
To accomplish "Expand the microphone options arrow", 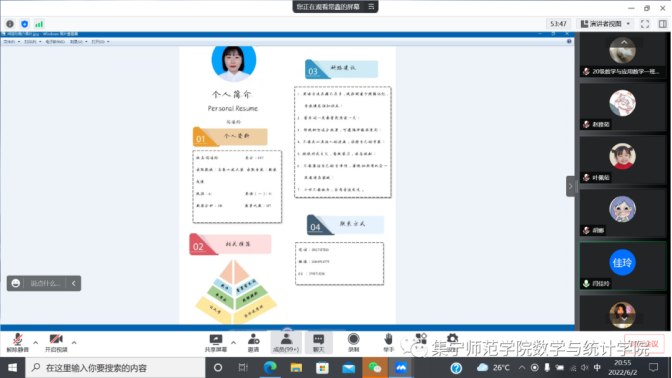I will point(36,343).
